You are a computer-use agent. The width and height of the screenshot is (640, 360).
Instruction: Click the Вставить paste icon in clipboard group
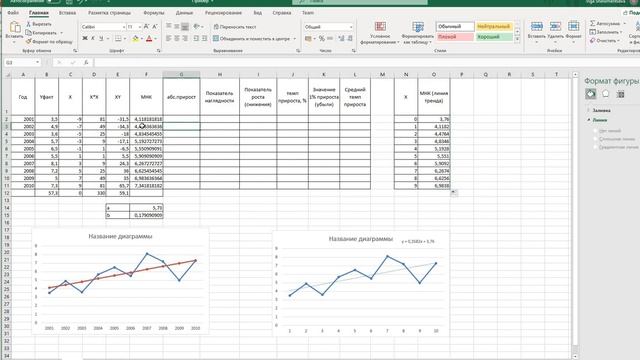pos(15,28)
